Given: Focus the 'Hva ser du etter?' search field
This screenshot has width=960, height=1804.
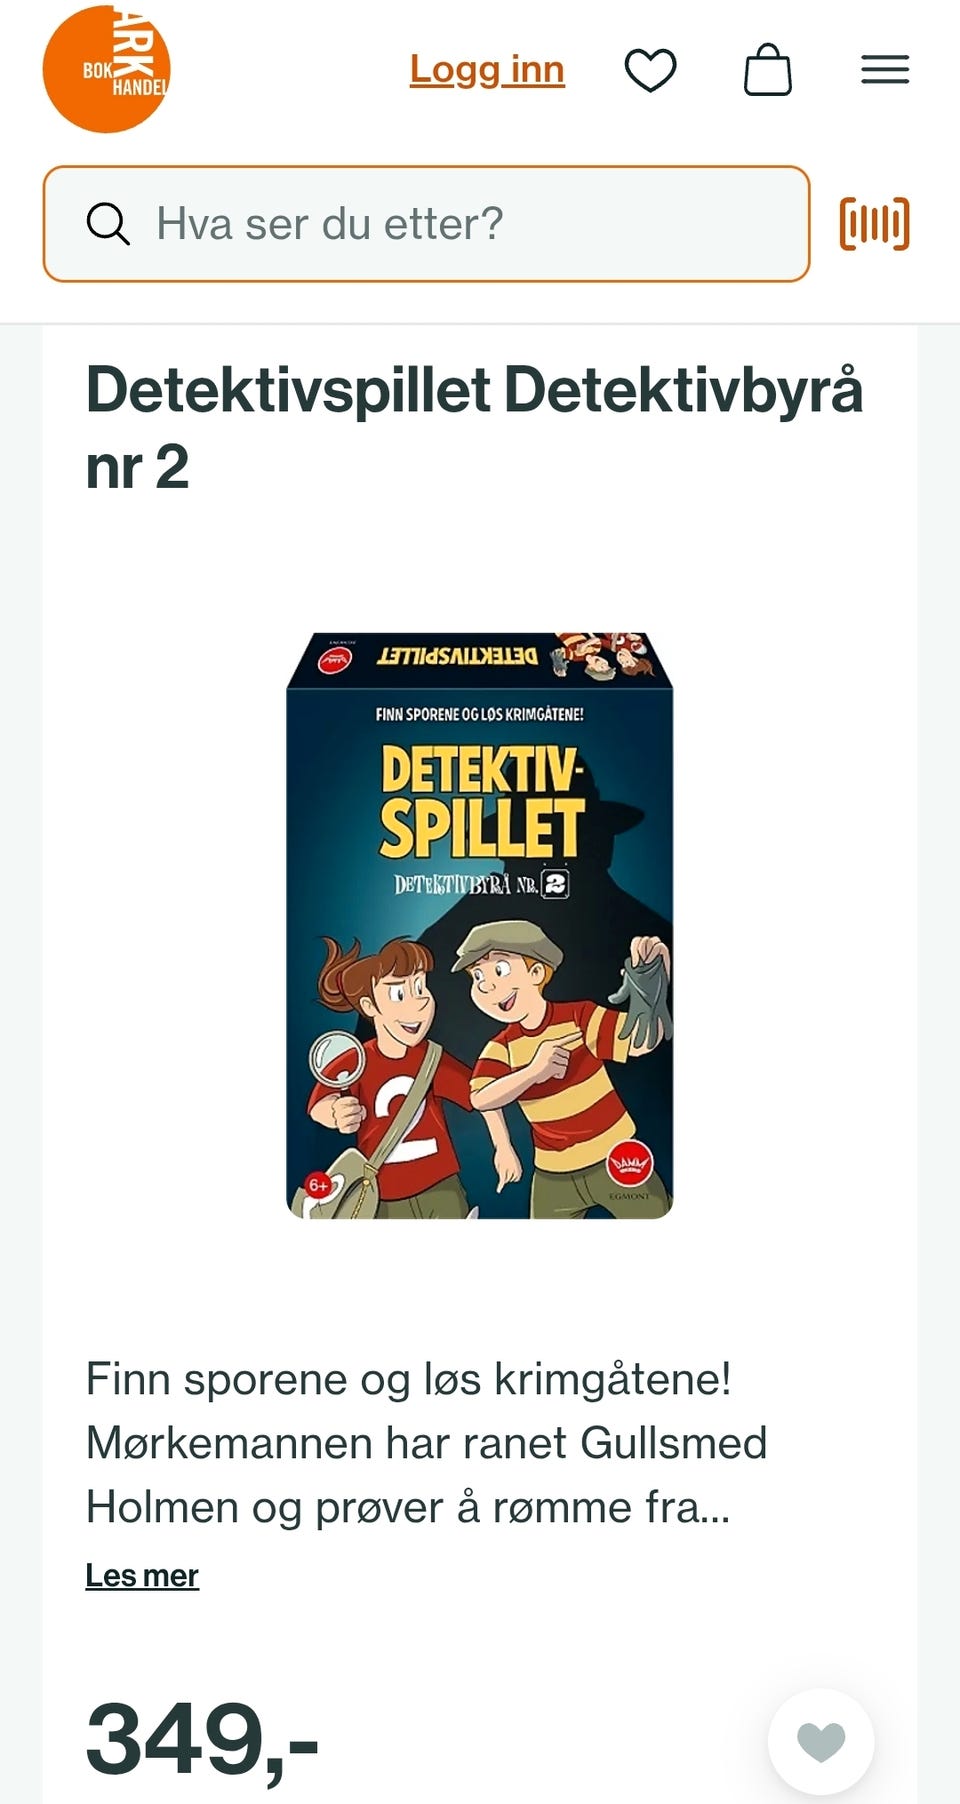Looking at the screenshot, I should 426,224.
